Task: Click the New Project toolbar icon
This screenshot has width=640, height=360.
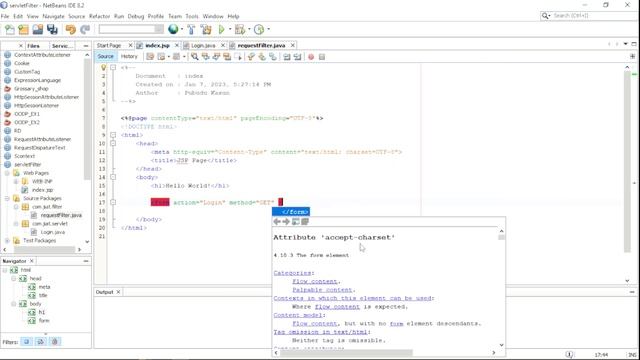Action: pyautogui.click(x=24, y=29)
